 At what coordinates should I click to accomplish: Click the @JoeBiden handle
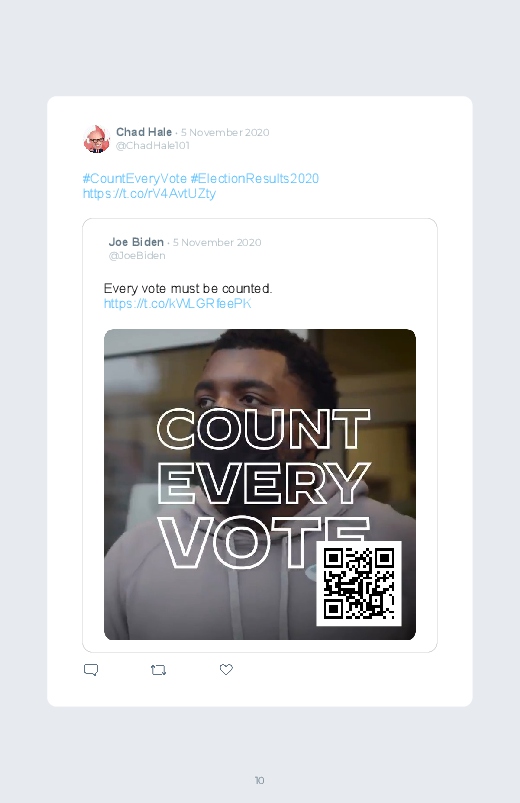[x=137, y=256]
